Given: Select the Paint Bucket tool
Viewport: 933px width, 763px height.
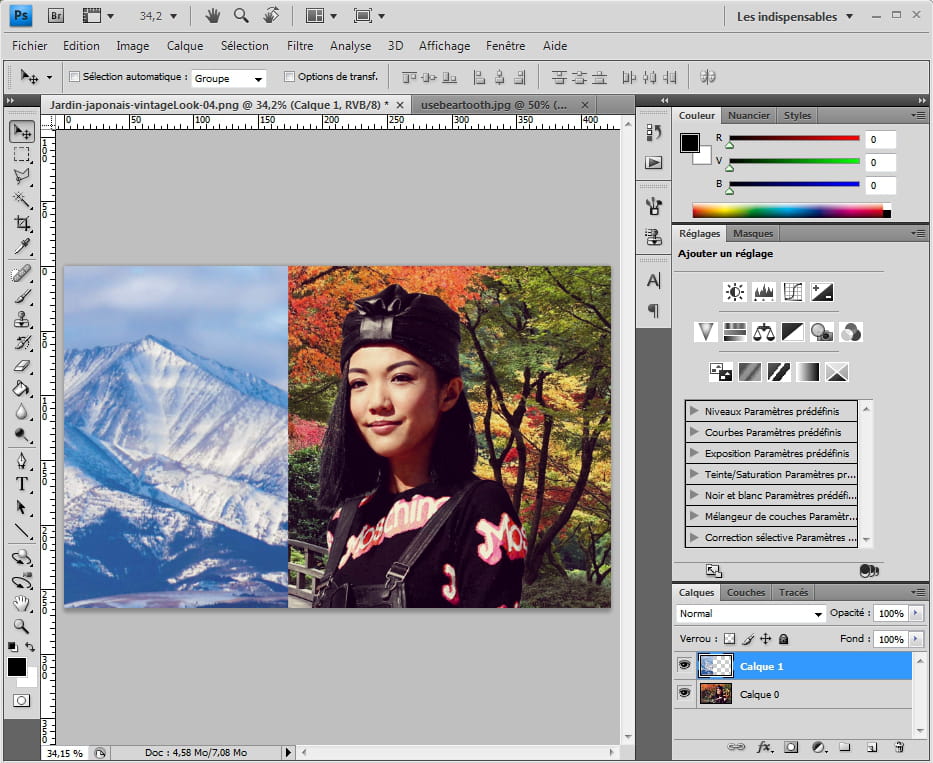Looking at the screenshot, I should pyautogui.click(x=22, y=389).
